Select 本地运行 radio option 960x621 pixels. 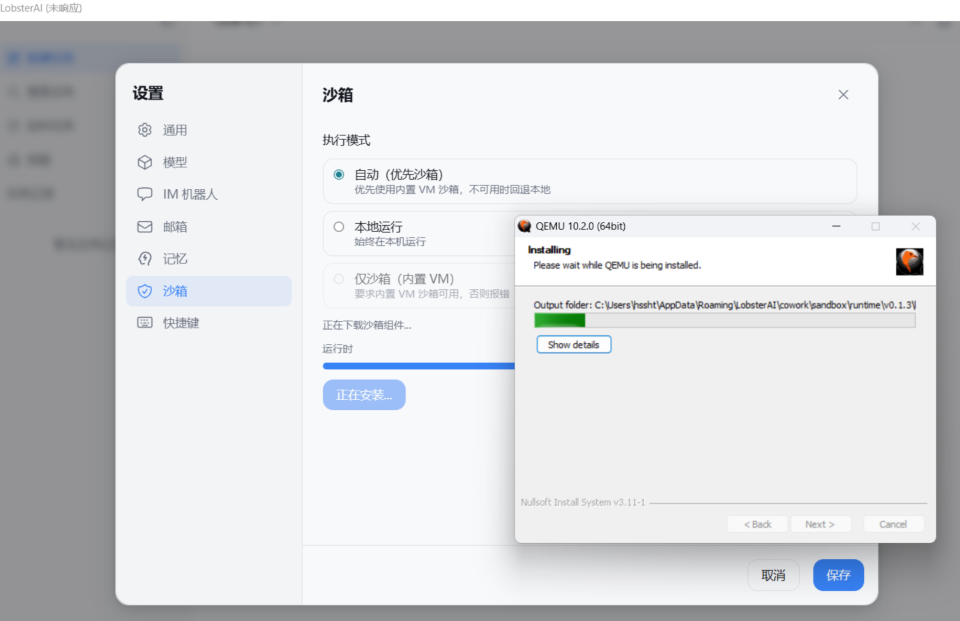coord(339,227)
